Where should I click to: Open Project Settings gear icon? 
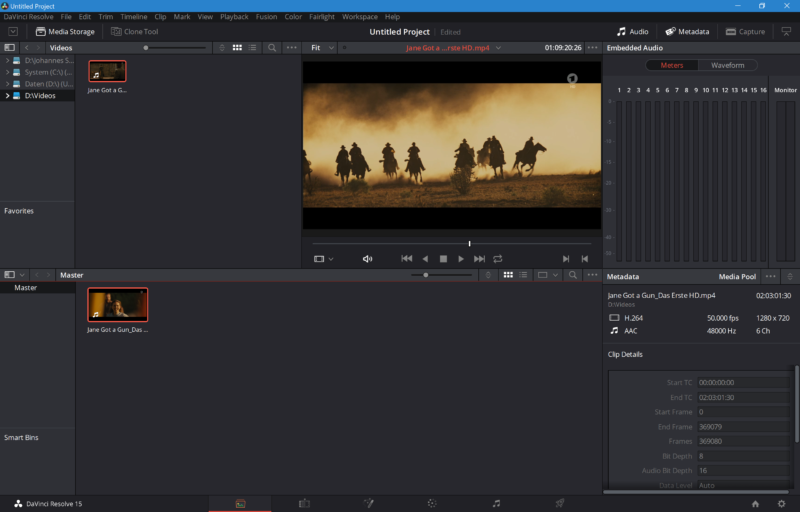(x=781, y=504)
